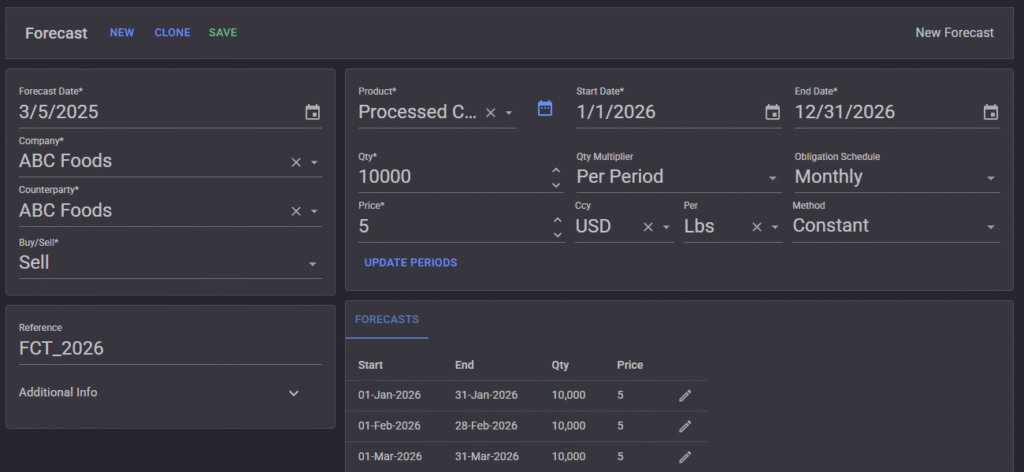Decrease the Price value with down arrow

click(x=557, y=235)
